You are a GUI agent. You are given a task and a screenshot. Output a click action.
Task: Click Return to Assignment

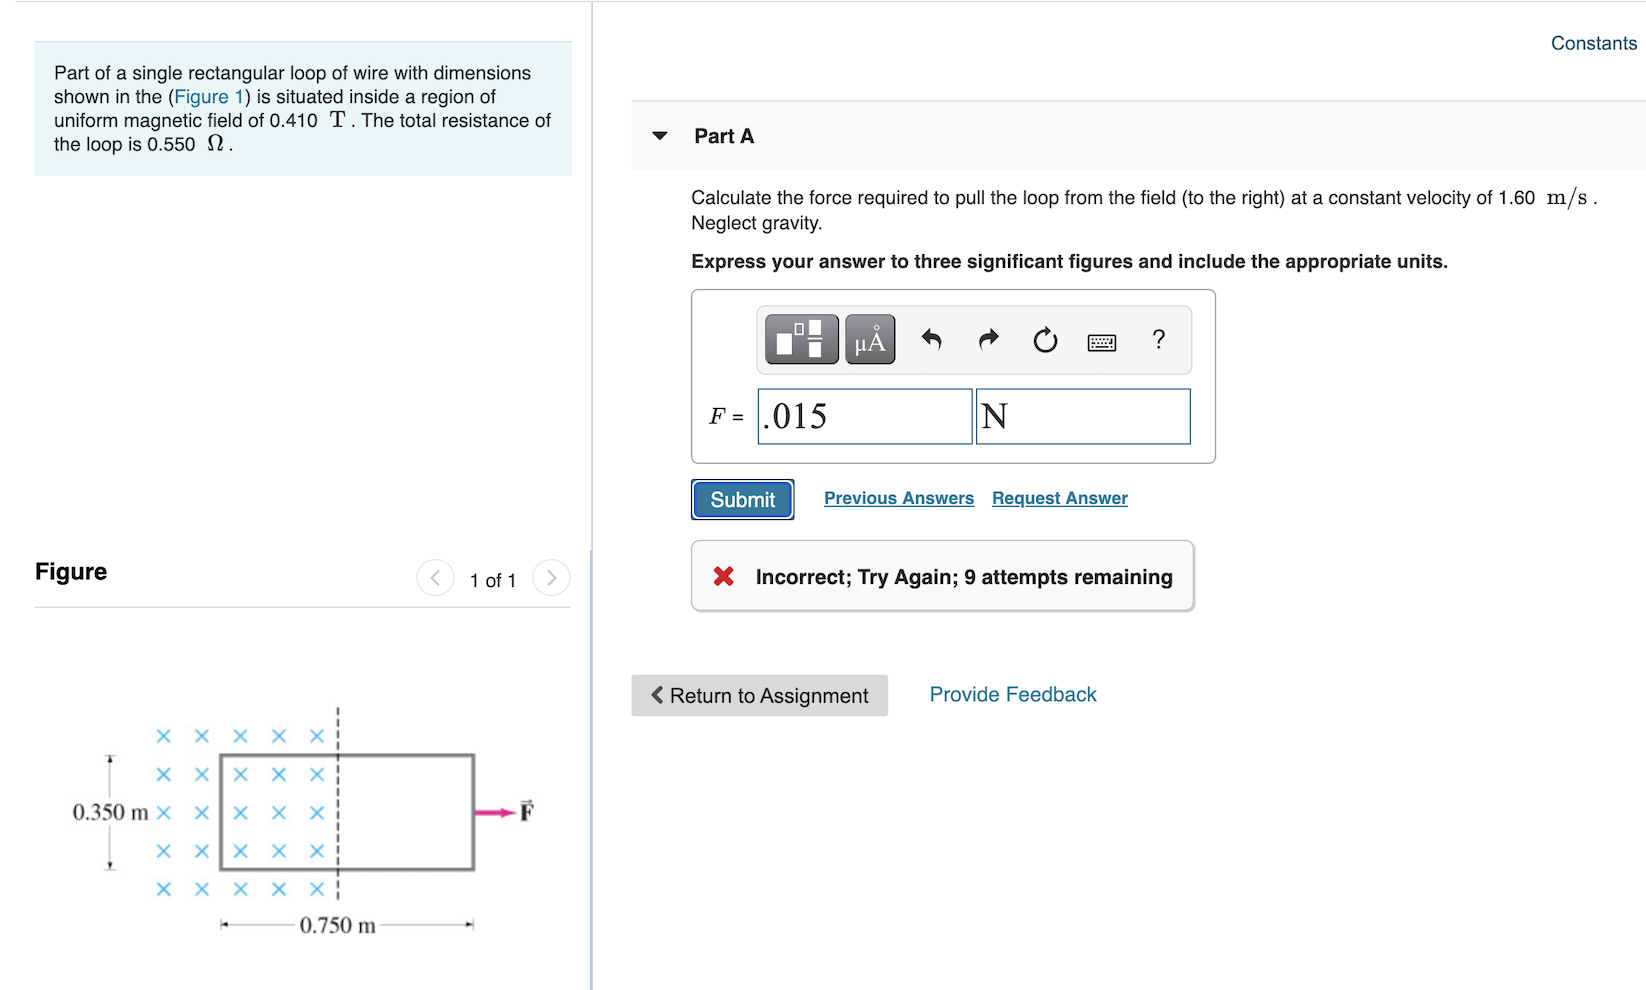[x=758, y=695]
